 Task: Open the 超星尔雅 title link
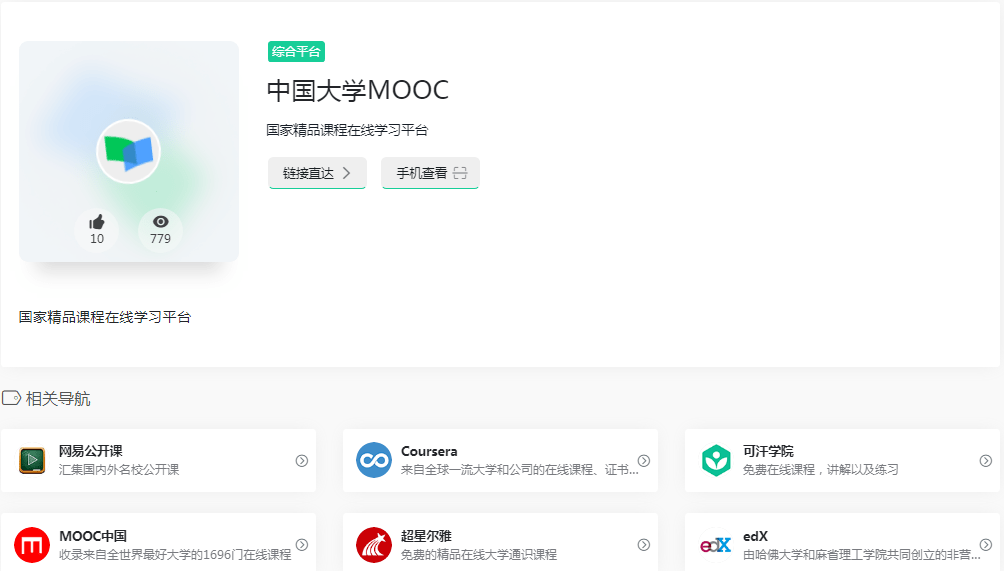click(x=426, y=536)
